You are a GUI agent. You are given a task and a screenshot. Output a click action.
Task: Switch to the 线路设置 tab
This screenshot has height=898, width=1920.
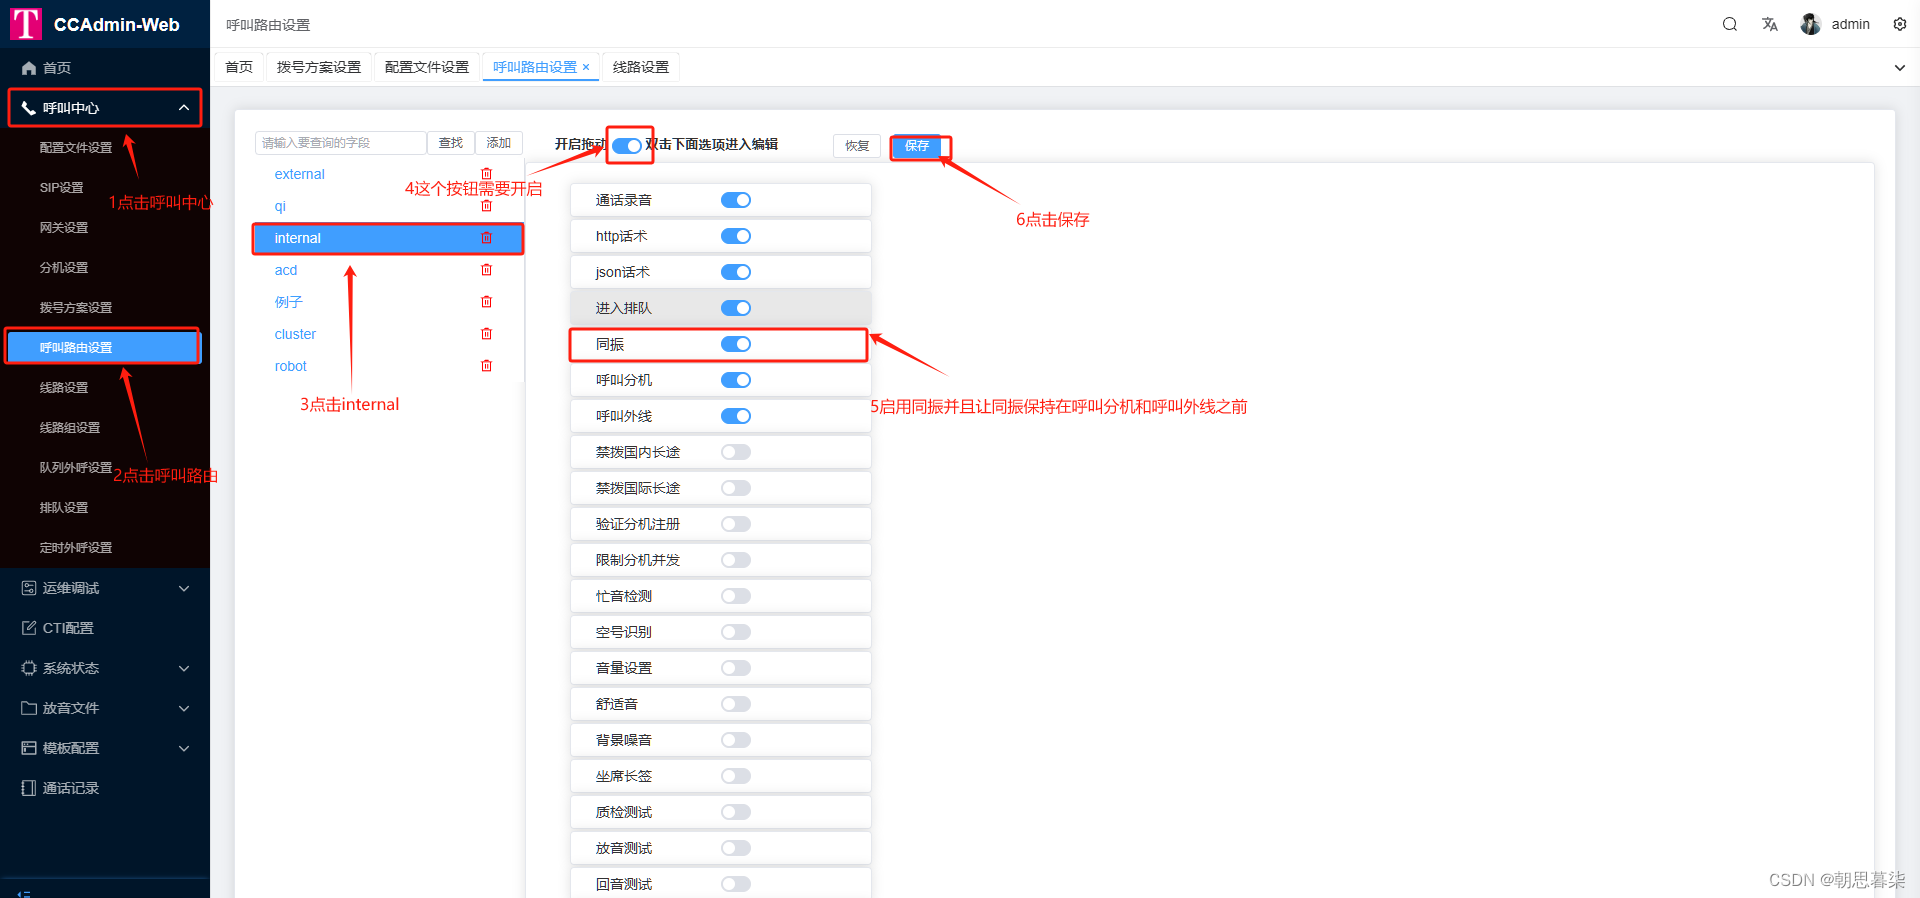(641, 67)
